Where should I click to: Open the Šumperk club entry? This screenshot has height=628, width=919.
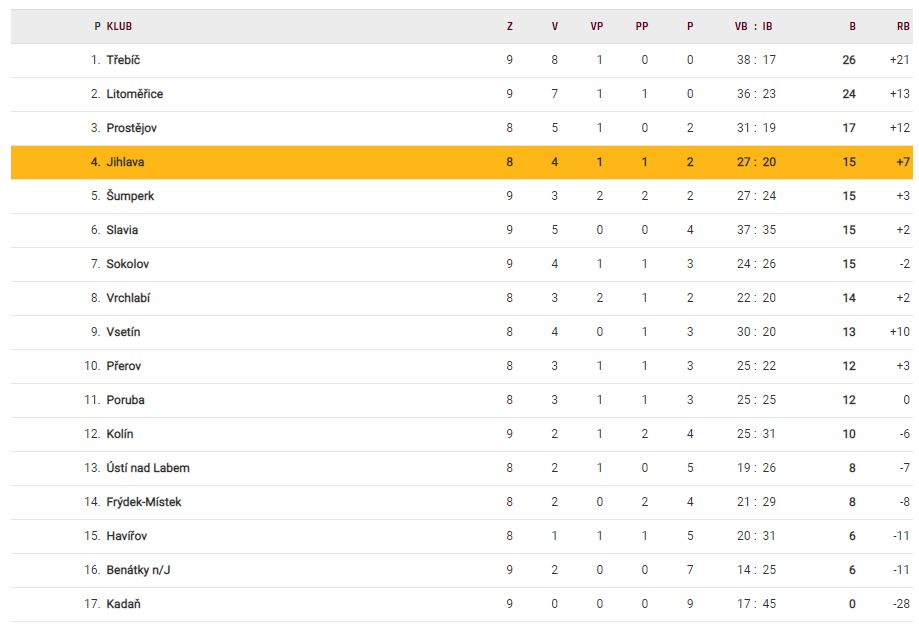click(x=130, y=196)
